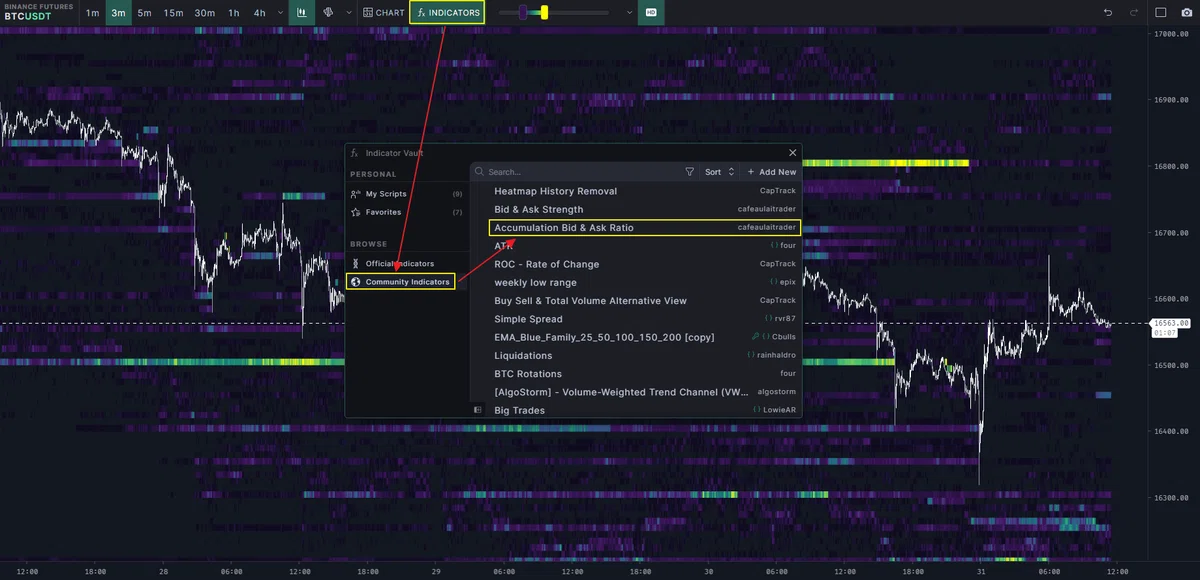The height and width of the screenshot is (580, 1200).
Task: Select Liquidations indicator
Action: pyautogui.click(x=644, y=355)
